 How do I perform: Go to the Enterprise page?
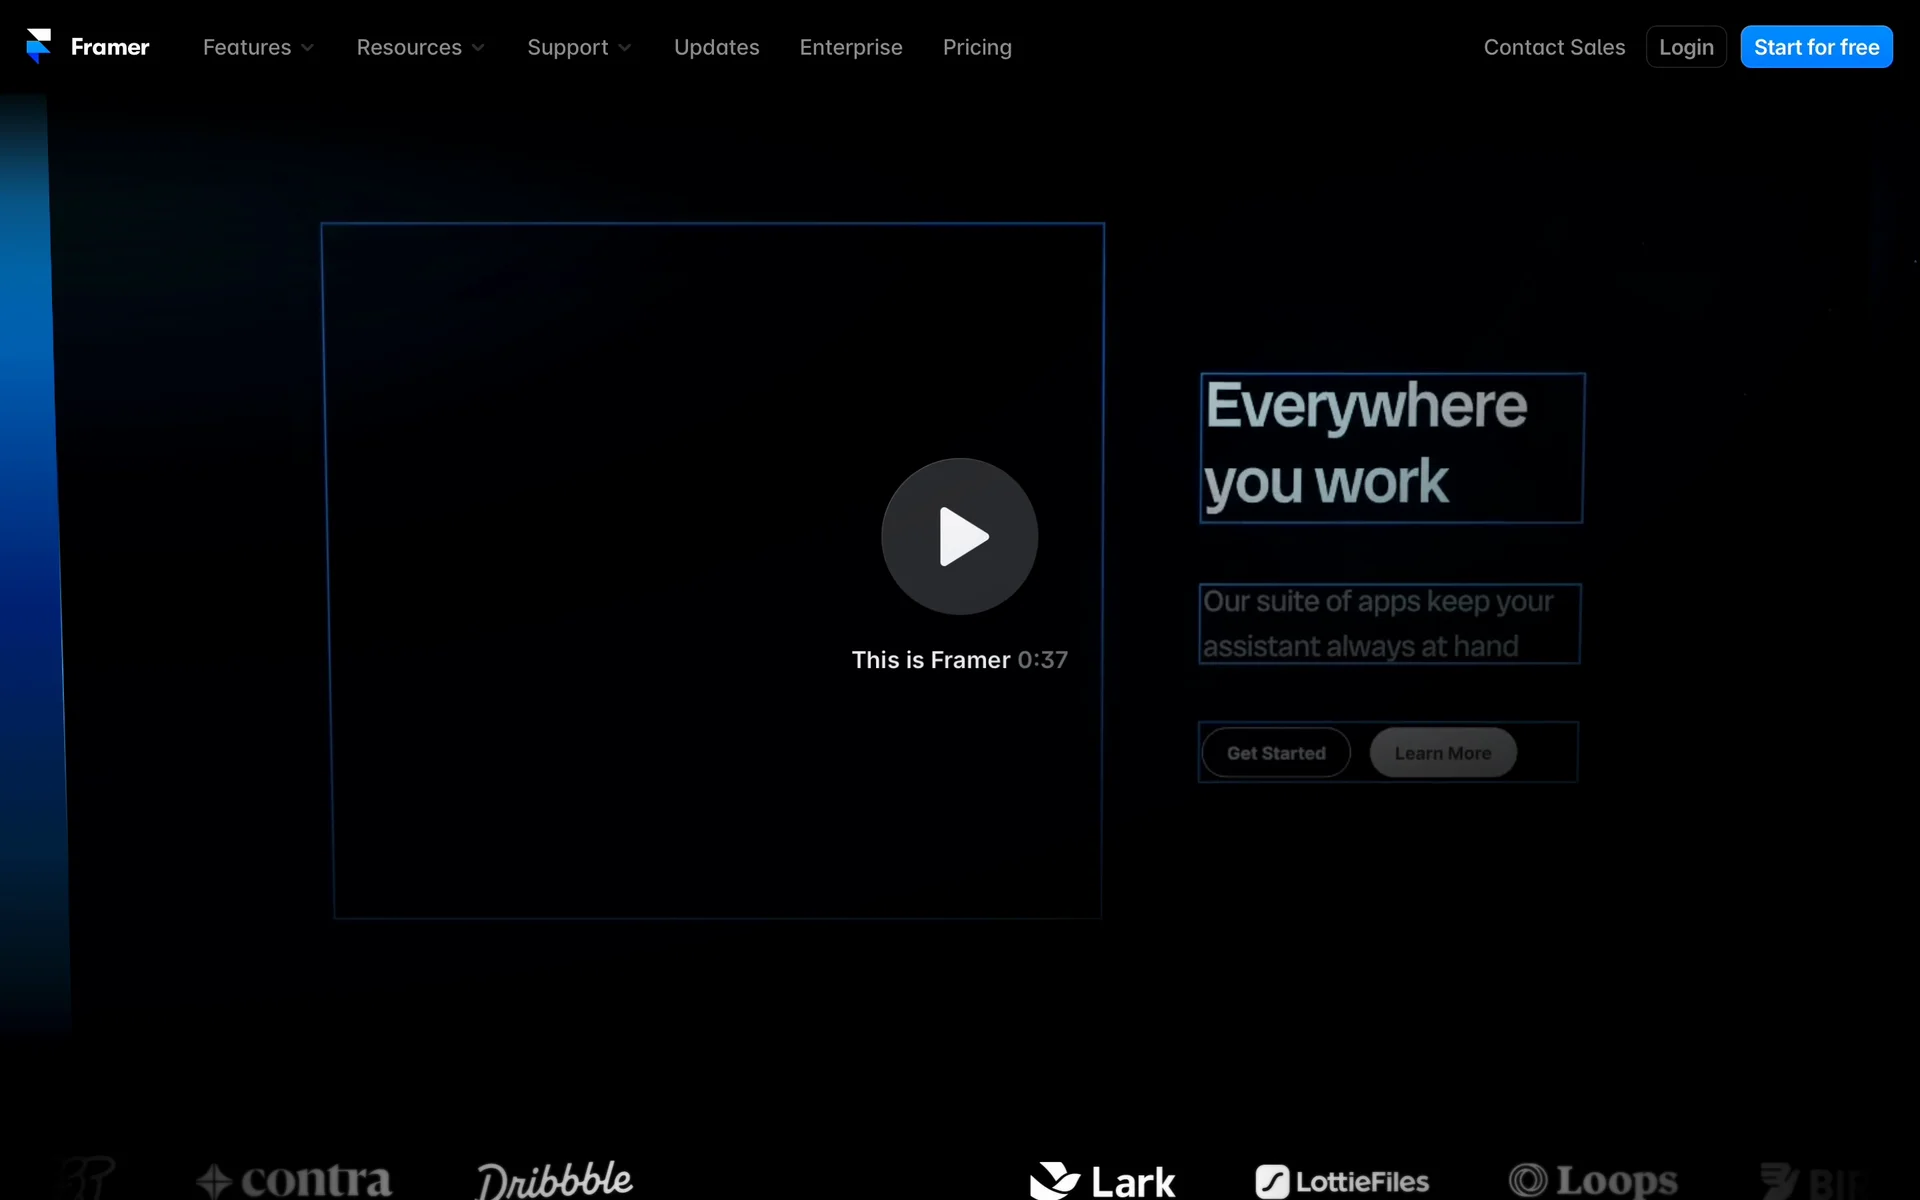click(x=850, y=47)
